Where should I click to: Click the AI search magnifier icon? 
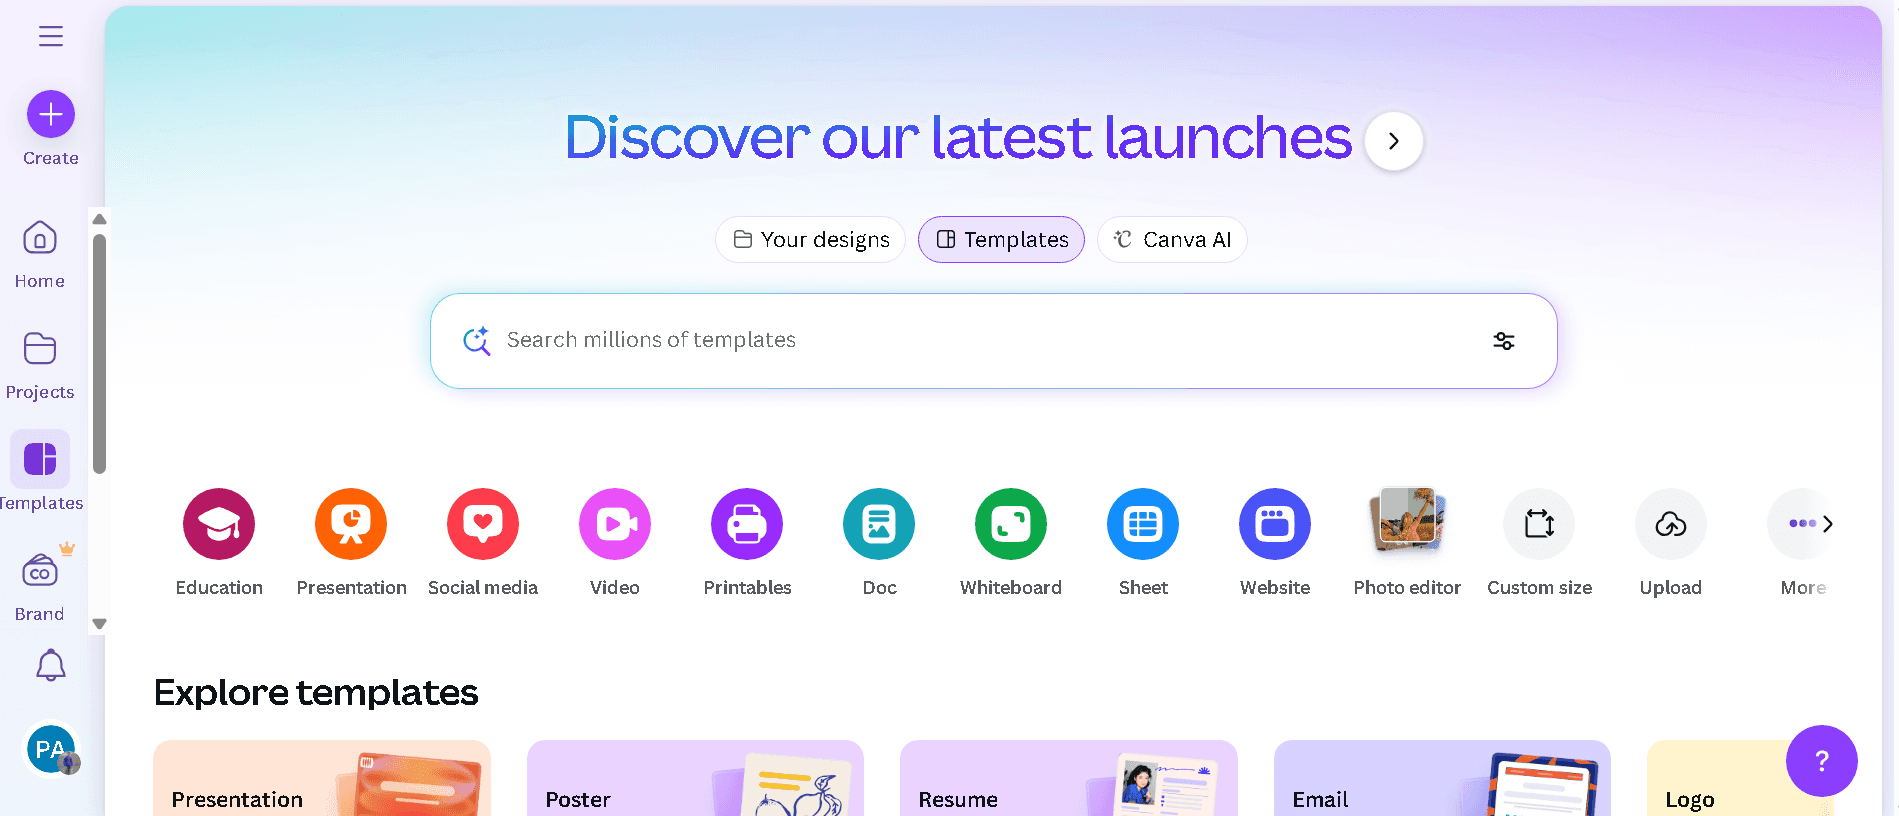(x=477, y=341)
